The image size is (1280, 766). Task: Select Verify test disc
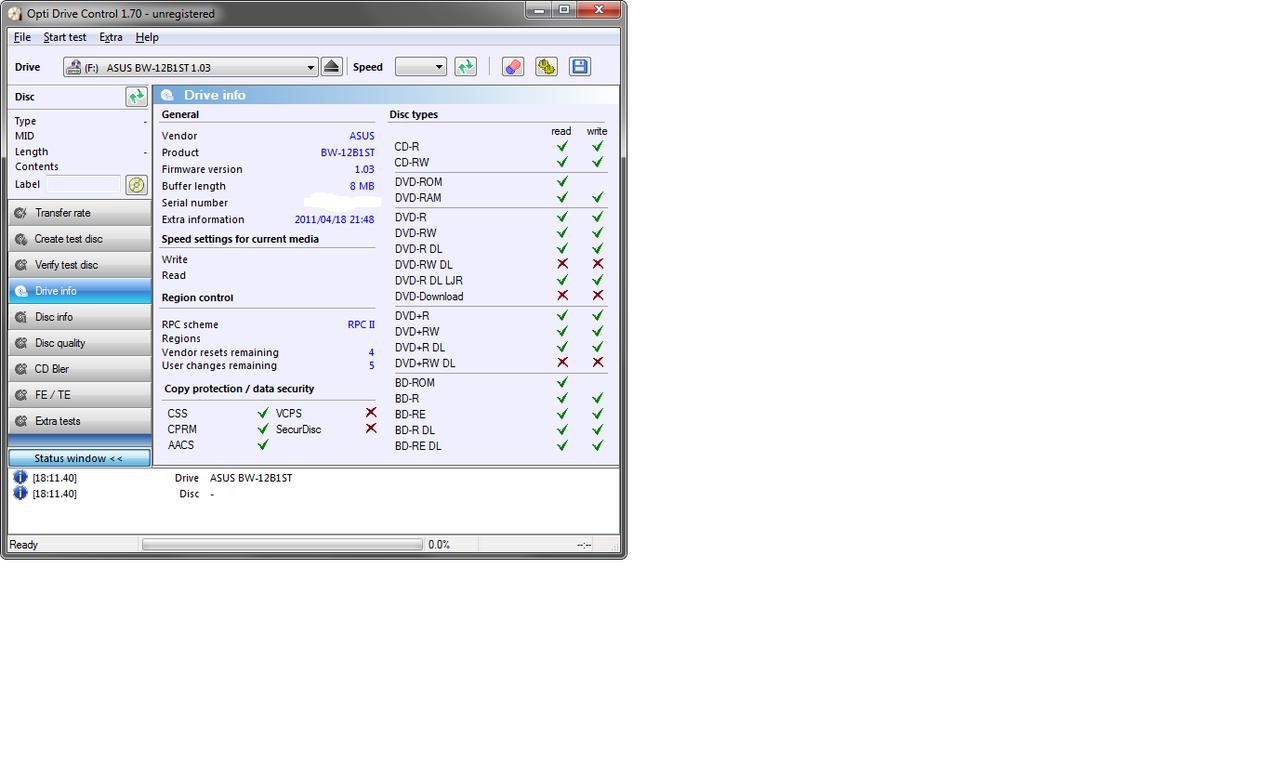[80, 265]
